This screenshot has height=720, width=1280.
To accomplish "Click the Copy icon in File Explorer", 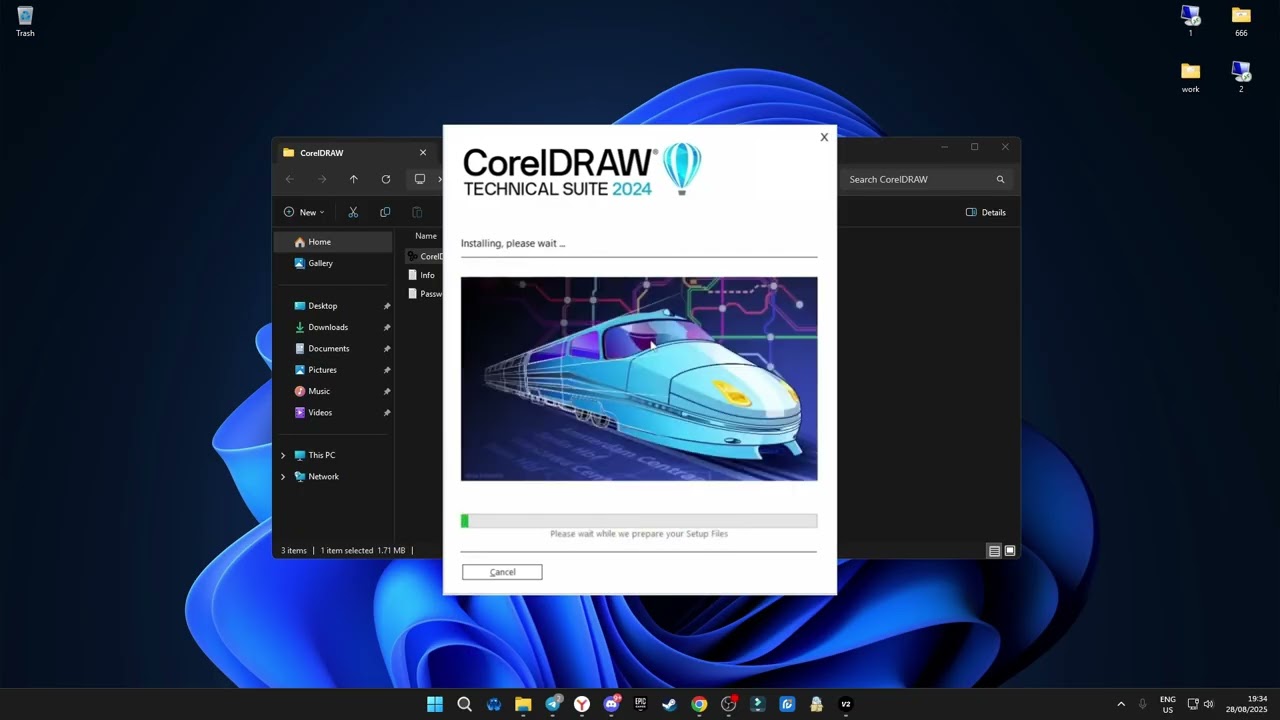I will coord(385,212).
